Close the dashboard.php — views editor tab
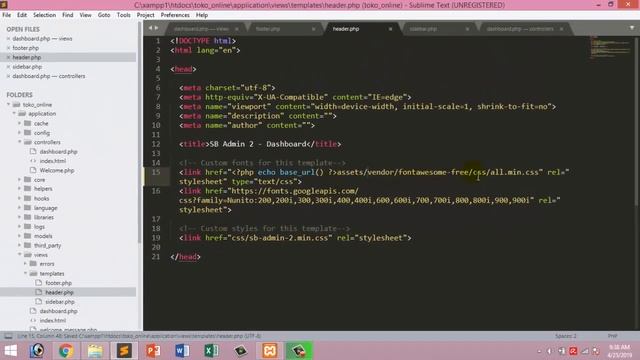The image size is (640, 360). pyautogui.click(x=237, y=29)
